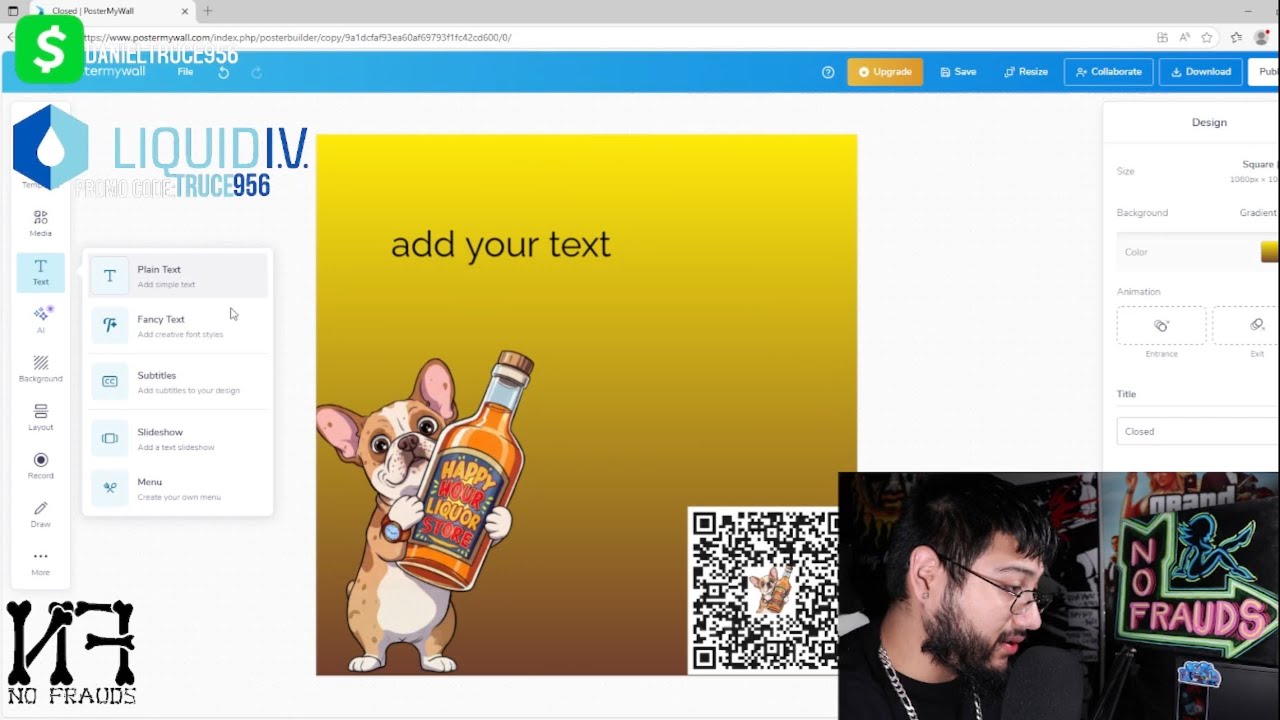Click the Subtitles CC icon

tap(110, 381)
